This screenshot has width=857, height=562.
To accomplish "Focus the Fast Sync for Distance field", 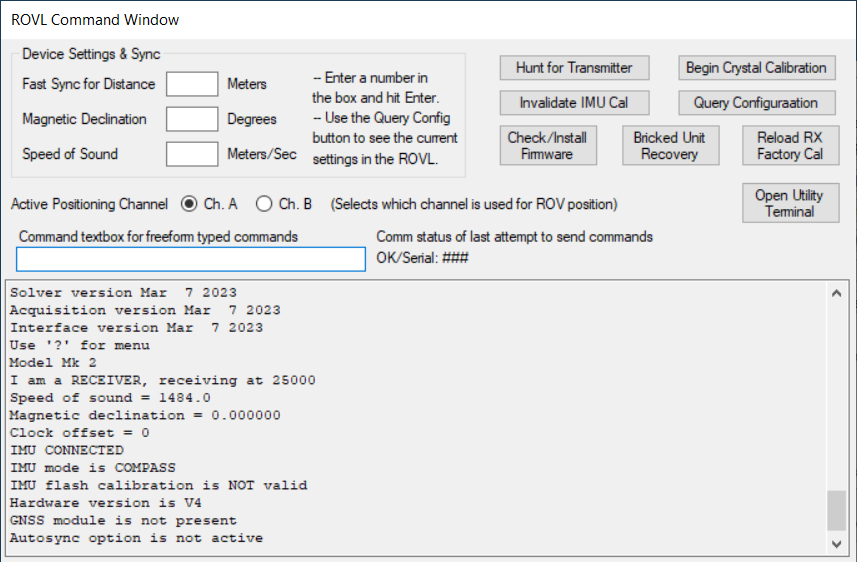I will click(192, 84).
